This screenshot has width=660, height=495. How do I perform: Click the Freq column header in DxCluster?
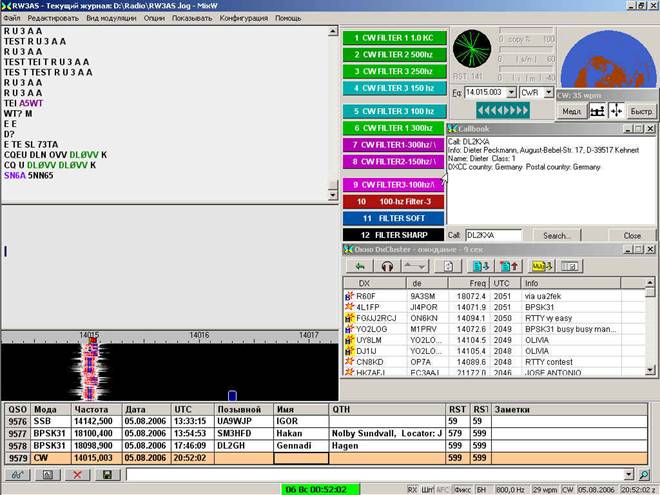tap(469, 283)
